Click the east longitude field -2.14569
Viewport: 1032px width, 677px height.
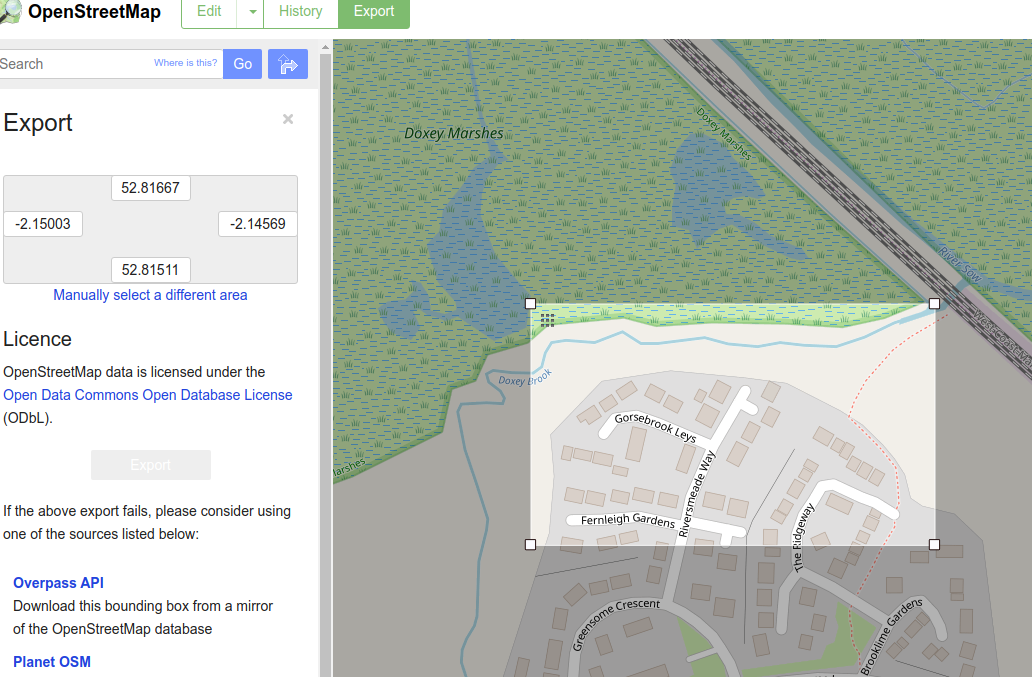click(258, 224)
